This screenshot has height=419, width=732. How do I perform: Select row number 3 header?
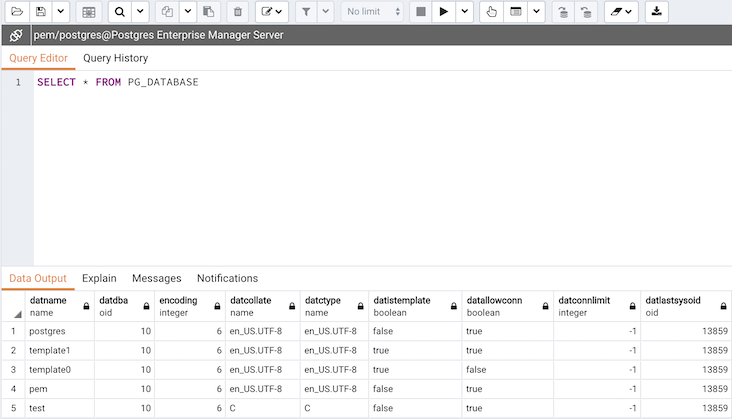[13, 370]
